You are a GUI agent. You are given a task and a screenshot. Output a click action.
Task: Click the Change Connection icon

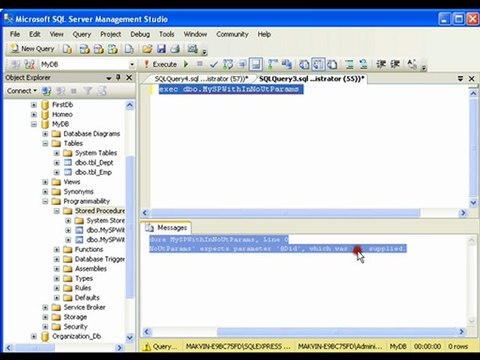29,64
